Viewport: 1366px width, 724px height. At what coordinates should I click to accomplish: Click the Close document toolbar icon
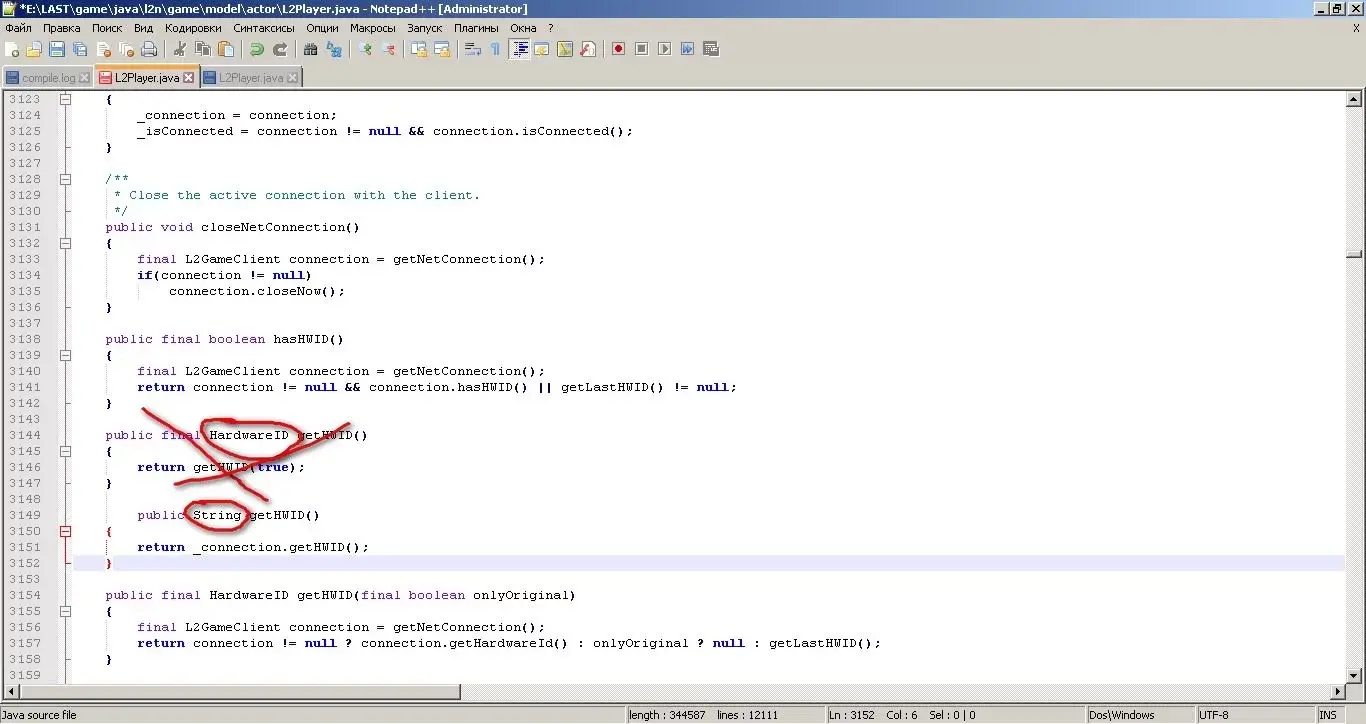click(x=103, y=49)
